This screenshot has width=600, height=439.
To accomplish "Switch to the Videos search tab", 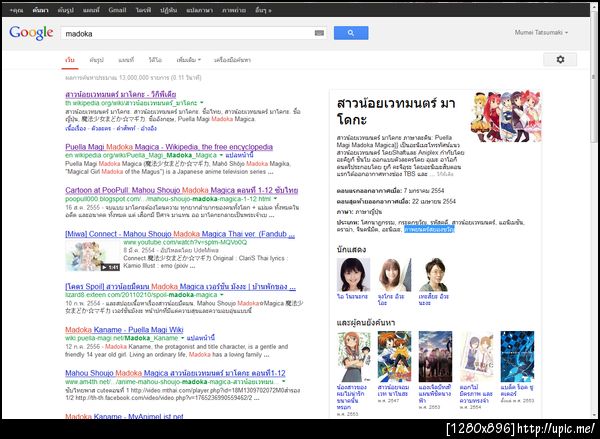I will pyautogui.click(x=155, y=60).
